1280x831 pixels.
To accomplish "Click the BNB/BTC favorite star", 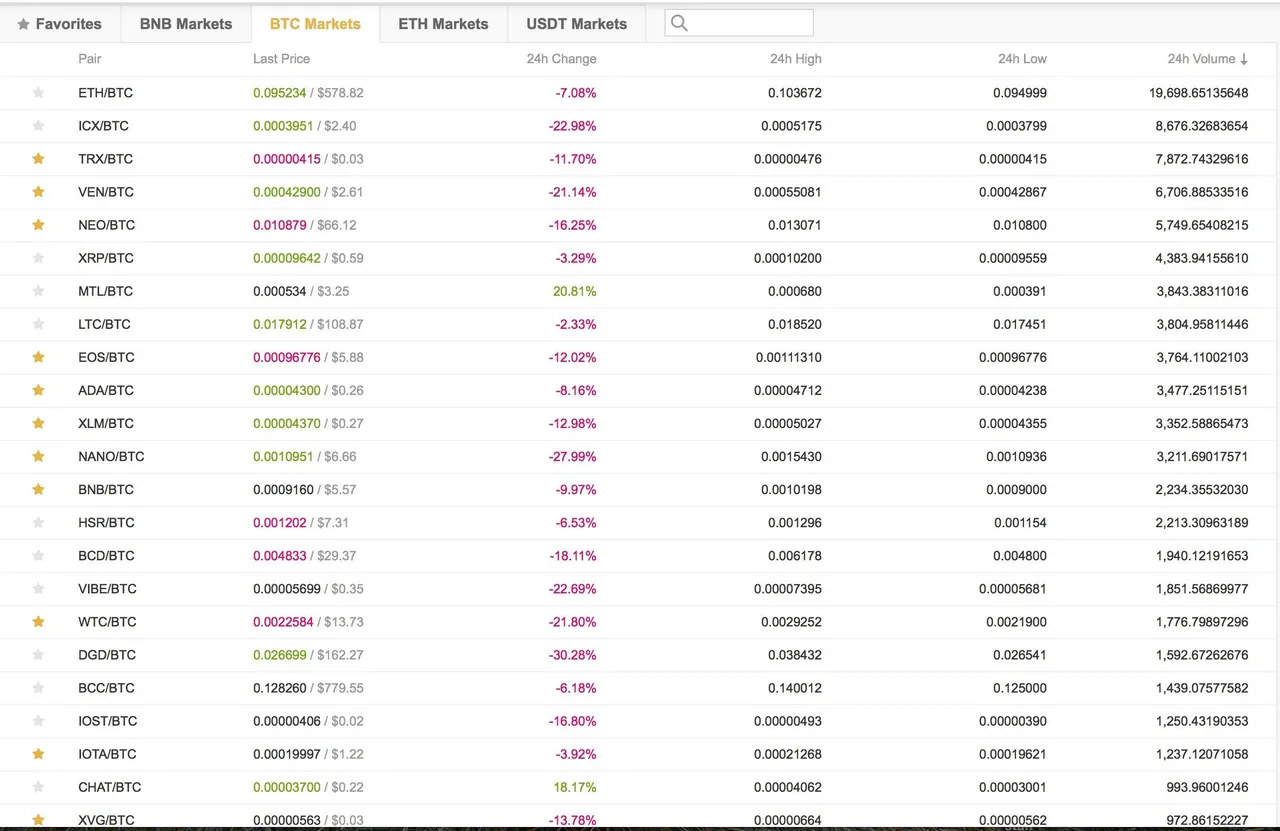I will pos(38,489).
